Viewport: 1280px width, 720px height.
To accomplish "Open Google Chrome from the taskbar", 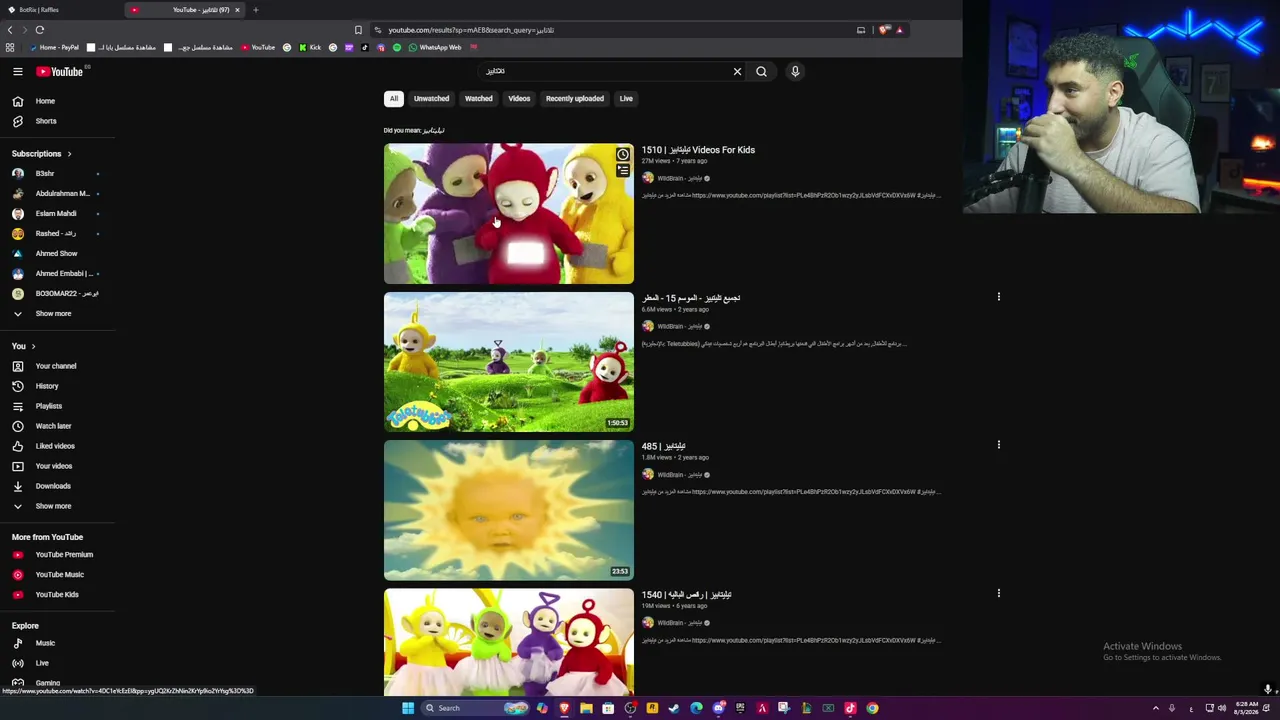I will click(872, 708).
